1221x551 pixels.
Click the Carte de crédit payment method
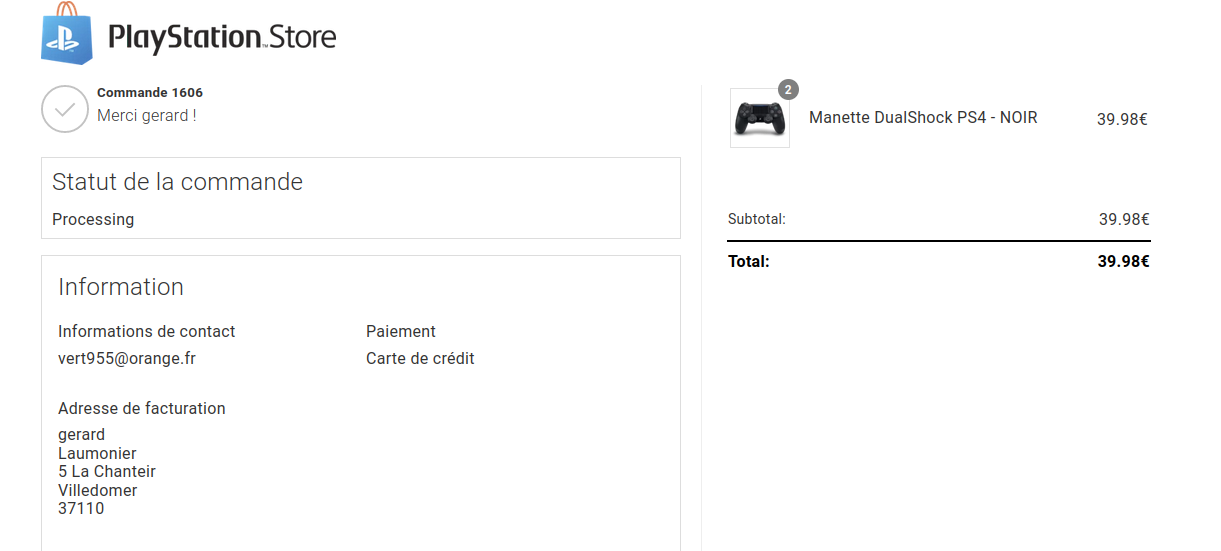(420, 358)
